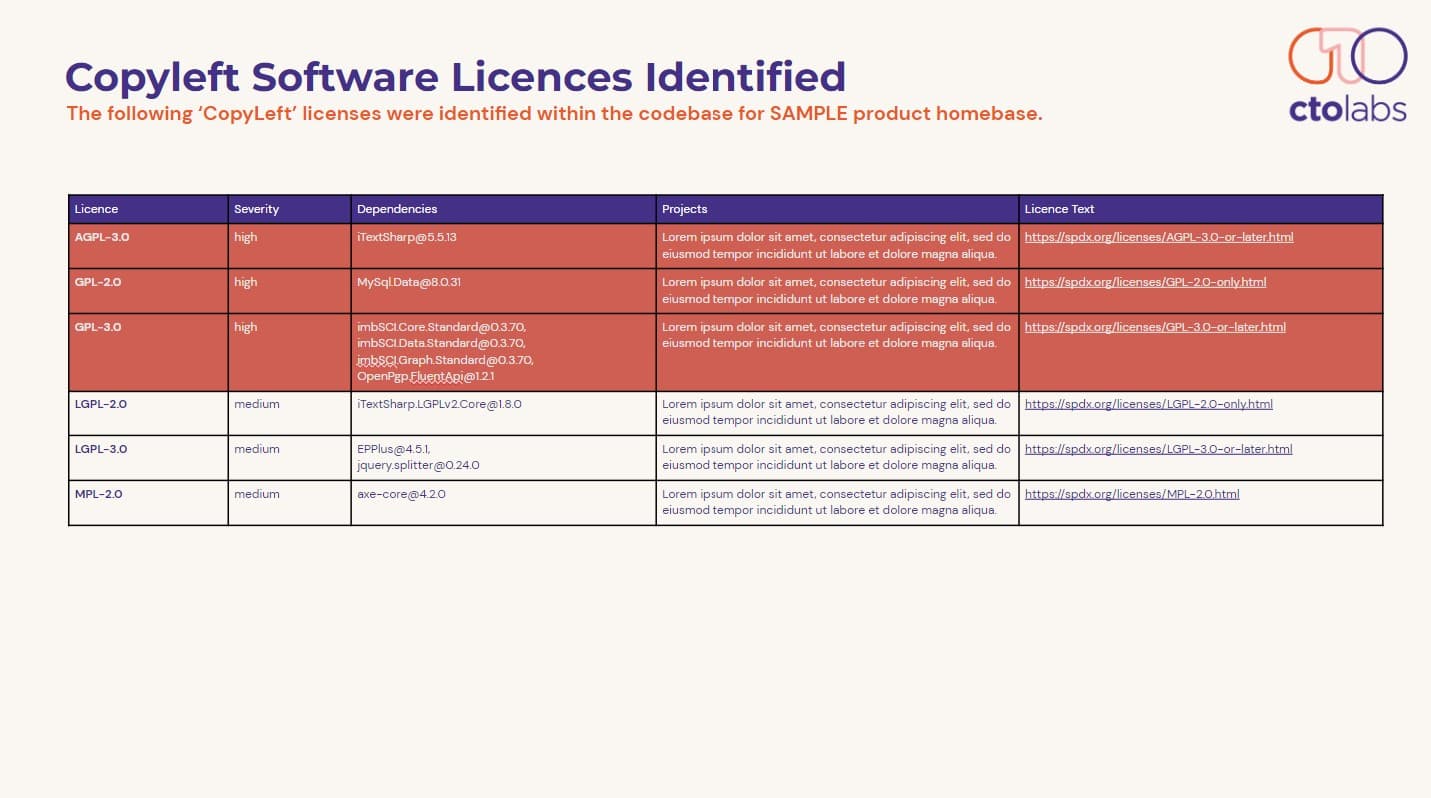Click imbSCI.Data.Standard@0.3.70 dependency text
The image size is (1431, 798).
441,343
